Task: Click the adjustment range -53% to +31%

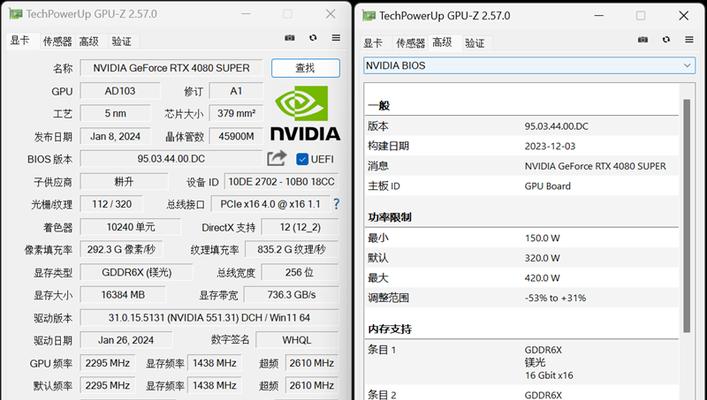Action: point(555,298)
